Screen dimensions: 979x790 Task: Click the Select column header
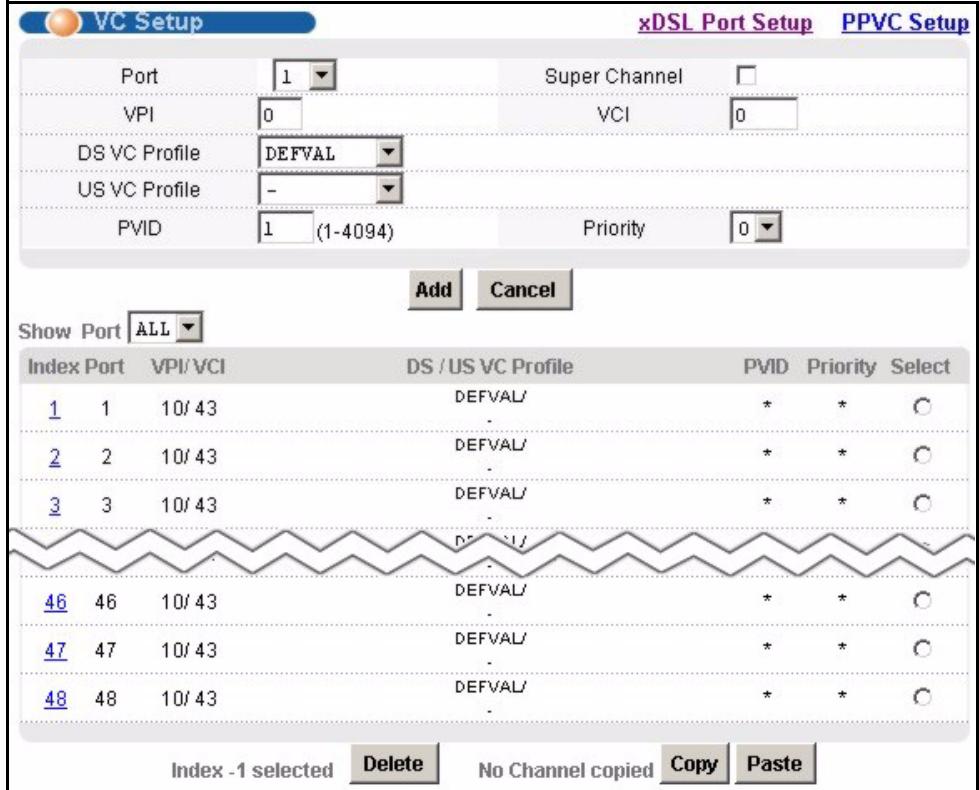(920, 367)
